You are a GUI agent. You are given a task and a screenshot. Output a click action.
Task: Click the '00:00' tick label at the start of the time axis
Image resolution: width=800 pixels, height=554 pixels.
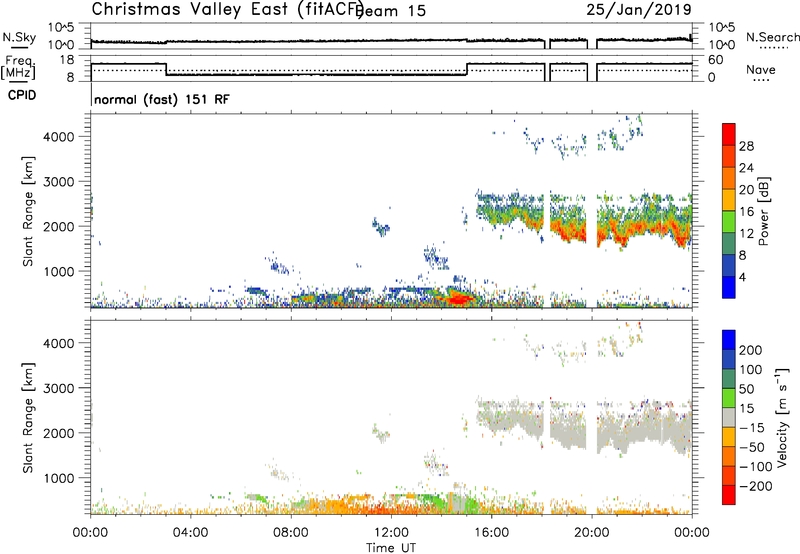(90, 533)
